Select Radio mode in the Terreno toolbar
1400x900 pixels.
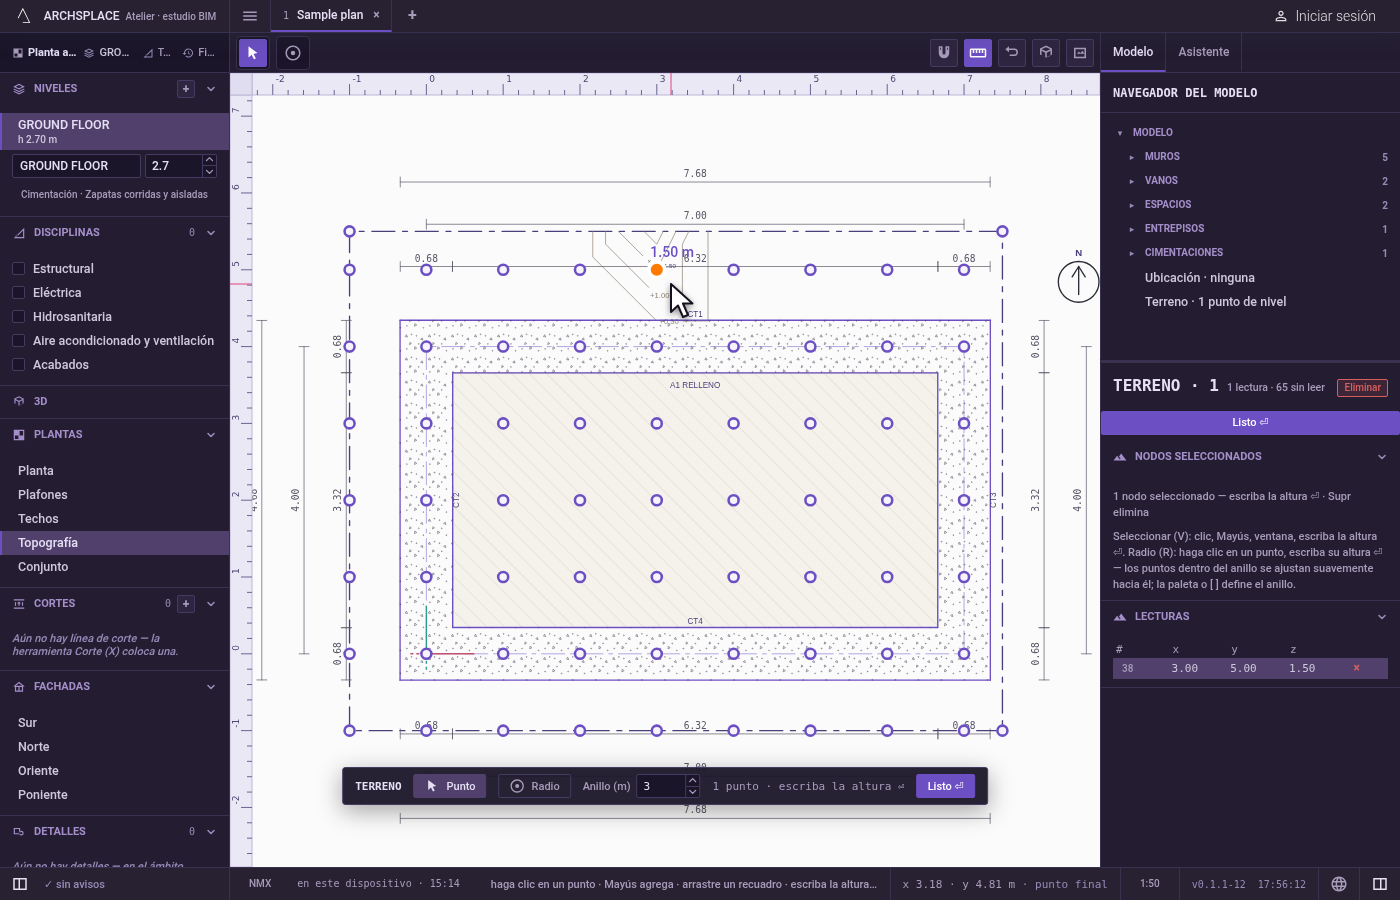pos(535,786)
